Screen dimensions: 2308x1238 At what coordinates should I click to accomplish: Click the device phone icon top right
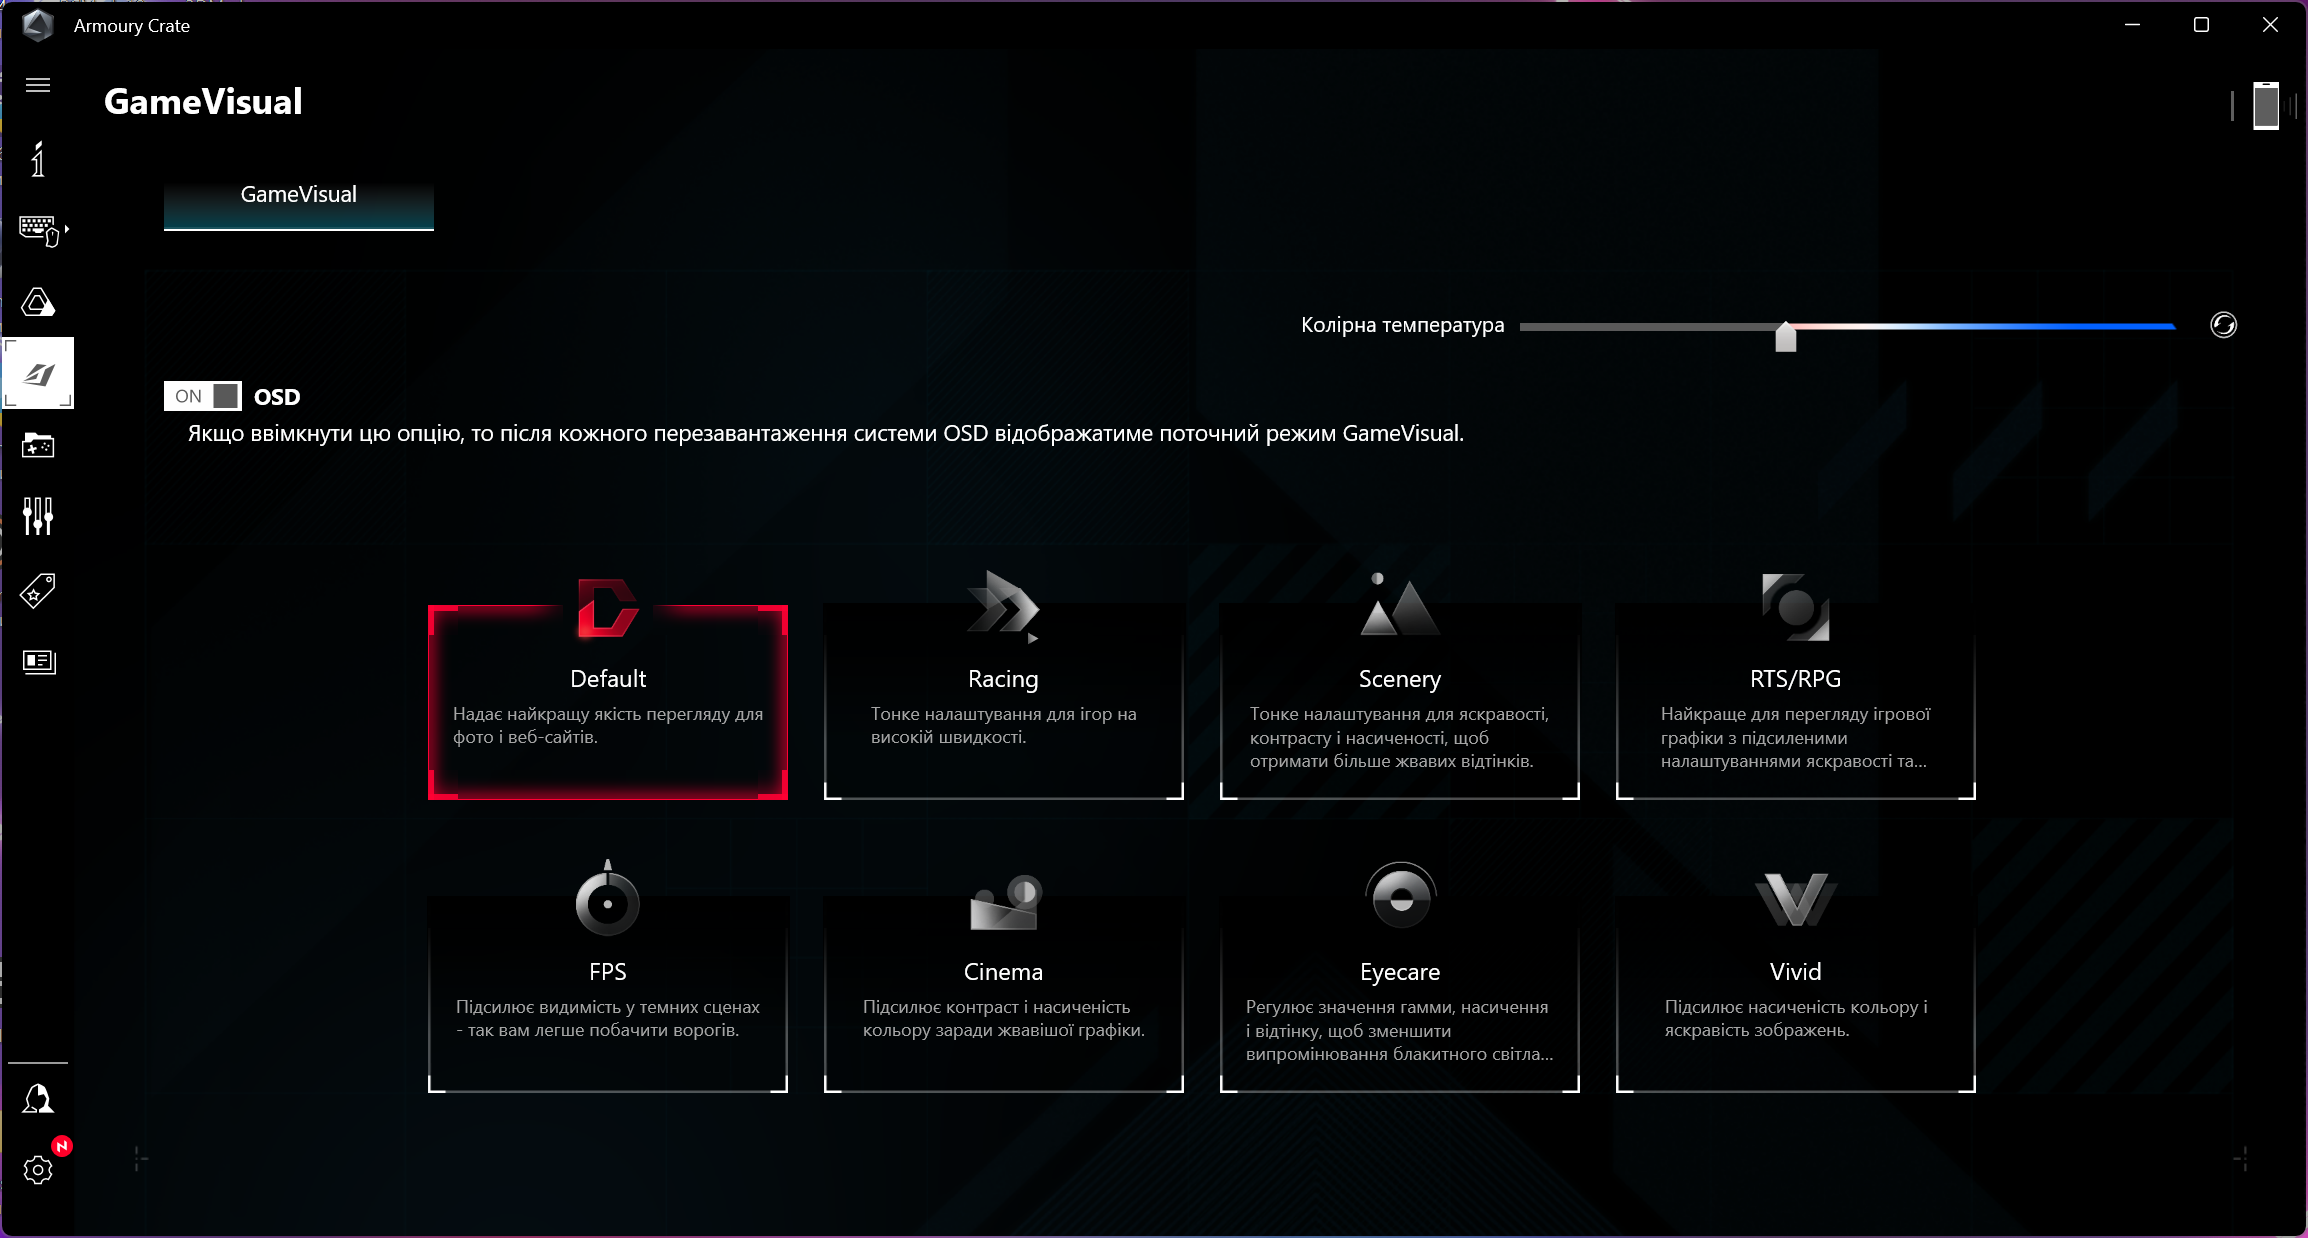2265,106
